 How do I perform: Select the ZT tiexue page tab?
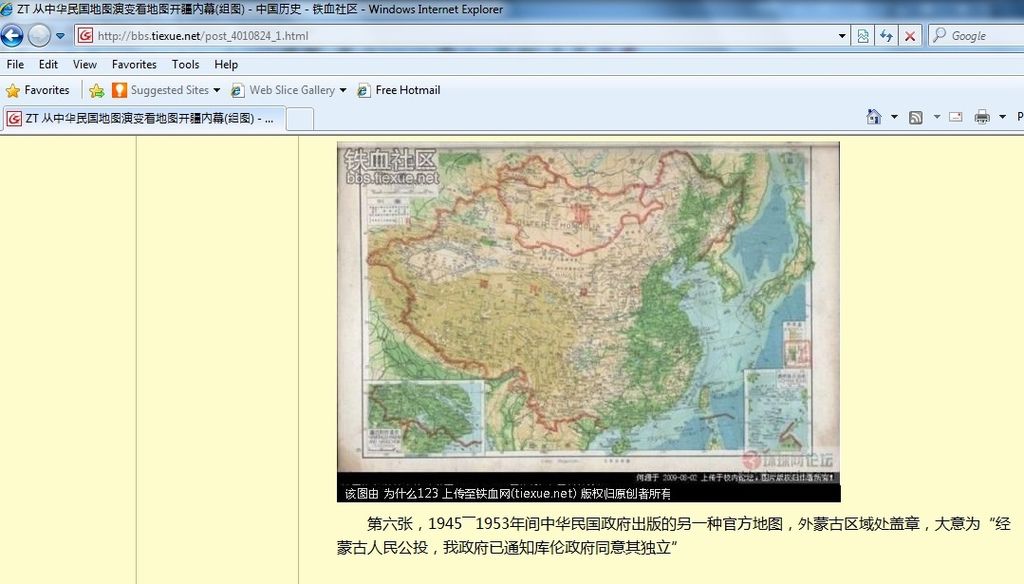(143, 118)
